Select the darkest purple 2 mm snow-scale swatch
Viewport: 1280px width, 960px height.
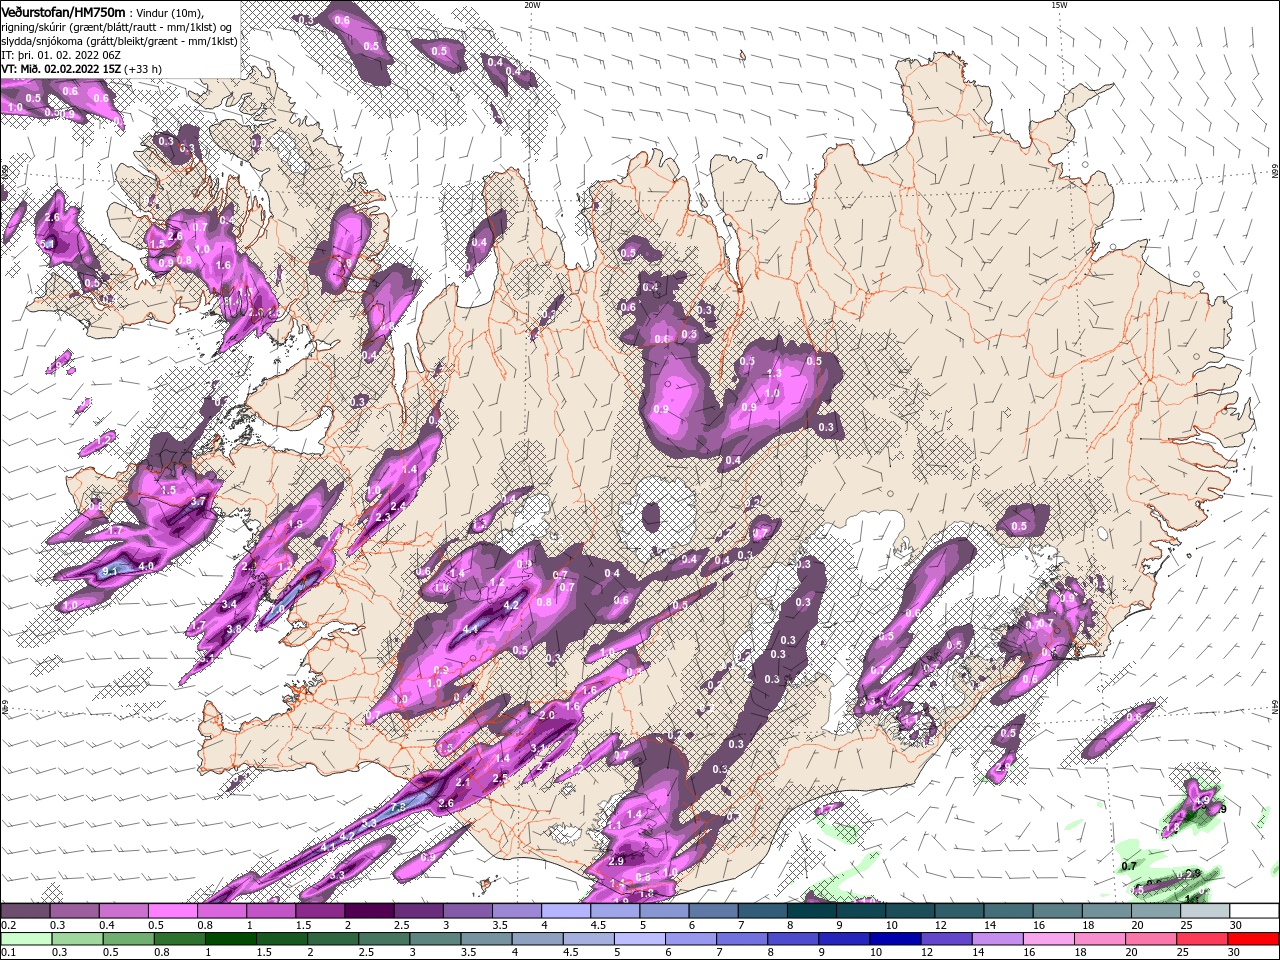tap(368, 911)
